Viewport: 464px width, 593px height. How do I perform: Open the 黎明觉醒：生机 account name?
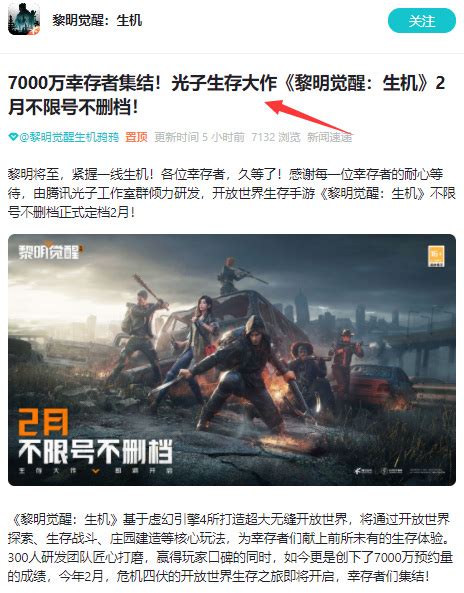tap(97, 20)
